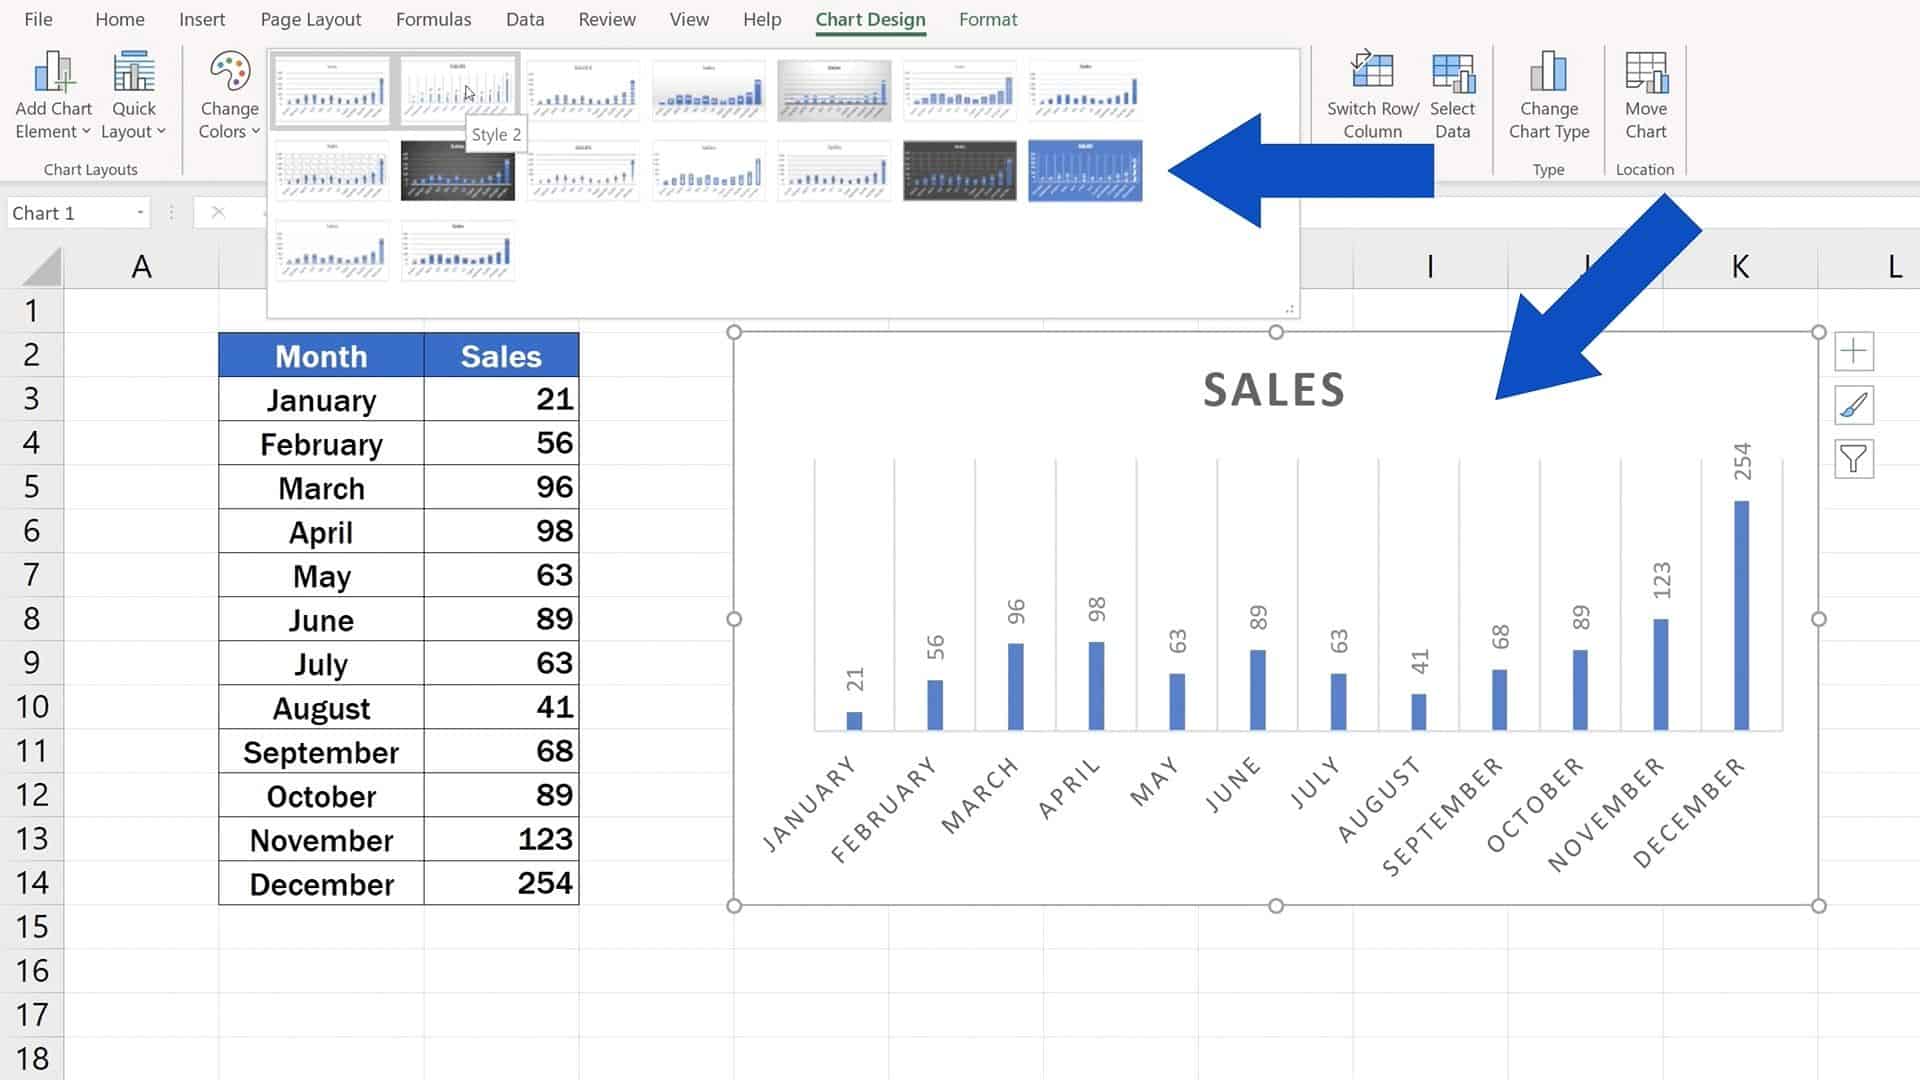Apply the first dark background chart style
The height and width of the screenshot is (1080, 1920).
[x=458, y=170]
